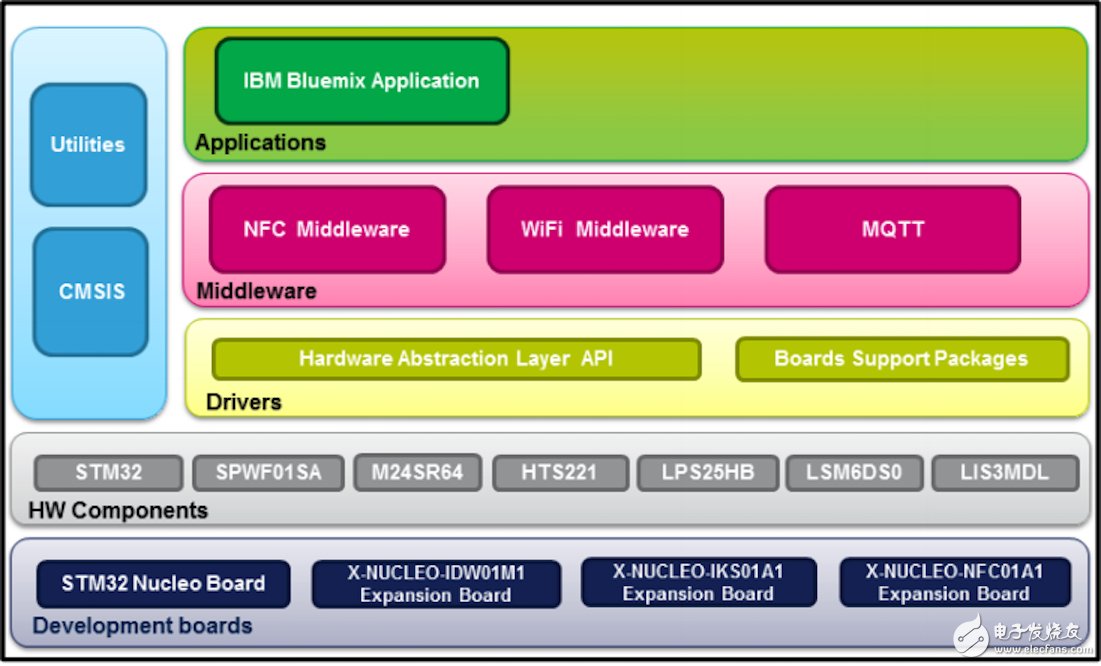Select the WiFi Middleware block
Image resolution: width=1101 pixels, height=666 pixels.
click(604, 229)
